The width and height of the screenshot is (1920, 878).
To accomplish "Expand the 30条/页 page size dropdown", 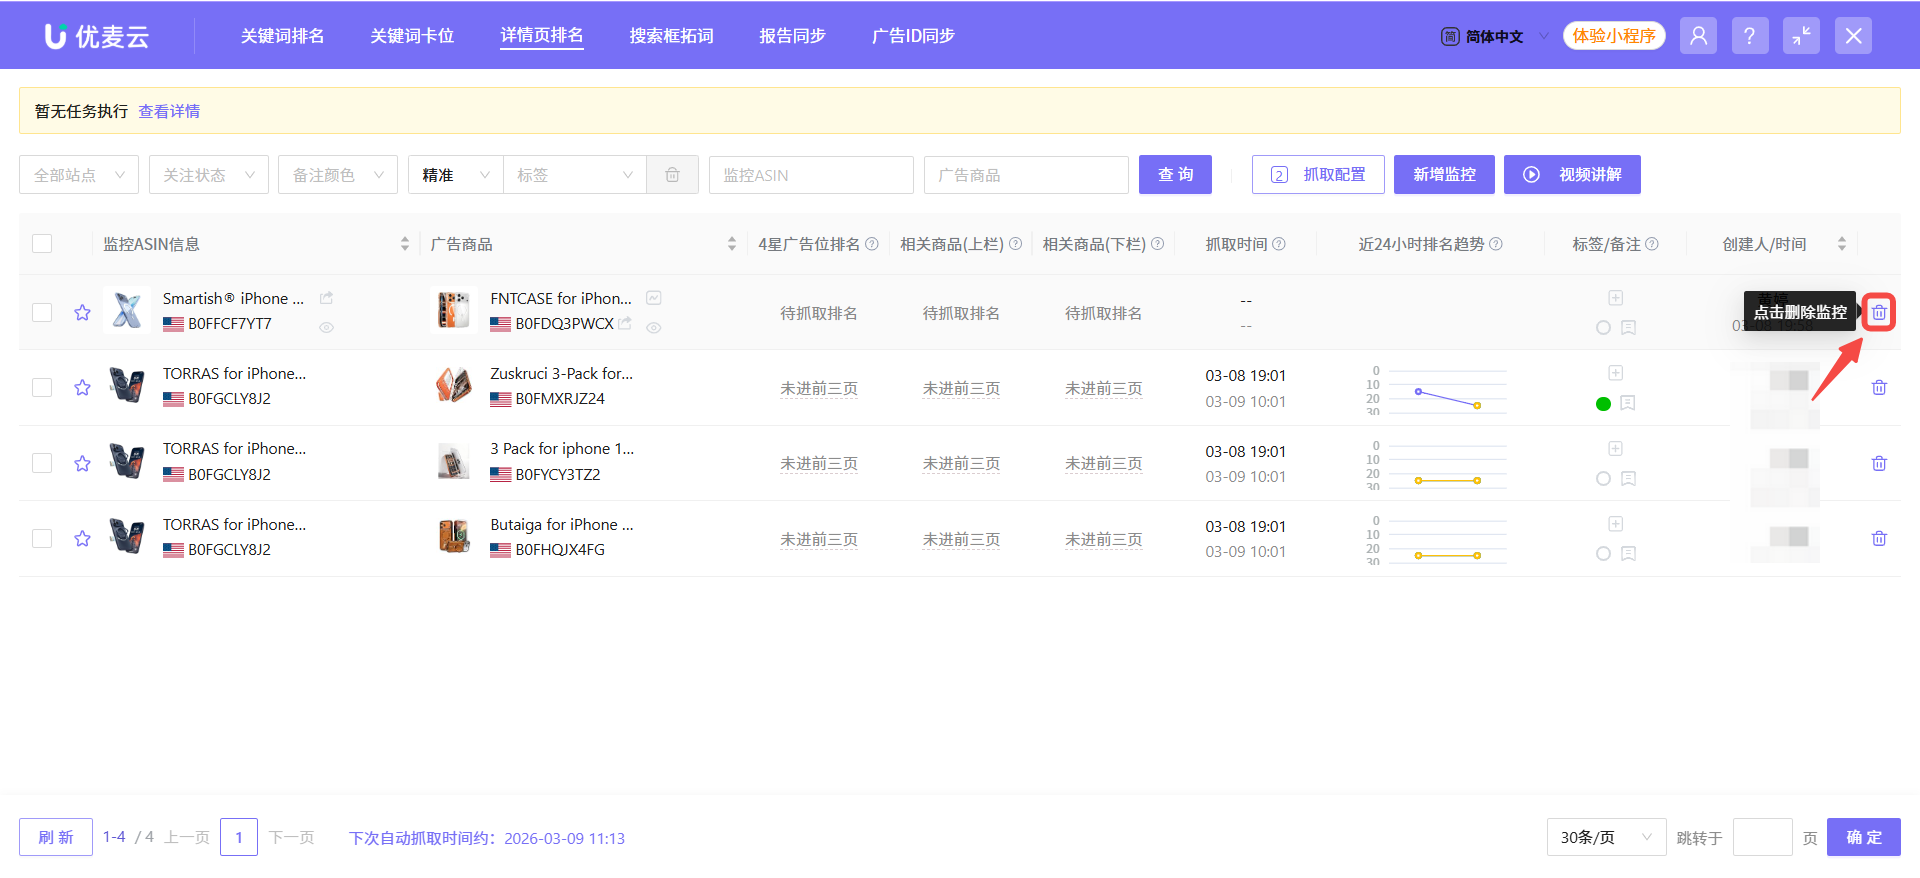I will tap(1605, 837).
